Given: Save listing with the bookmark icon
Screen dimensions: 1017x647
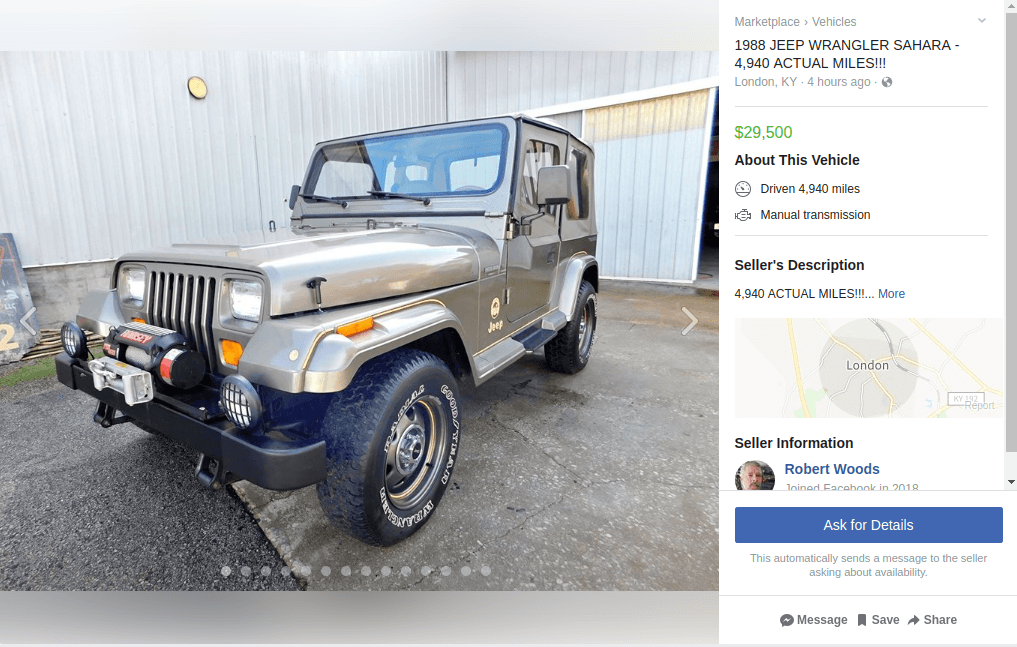Looking at the screenshot, I should pyautogui.click(x=861, y=620).
